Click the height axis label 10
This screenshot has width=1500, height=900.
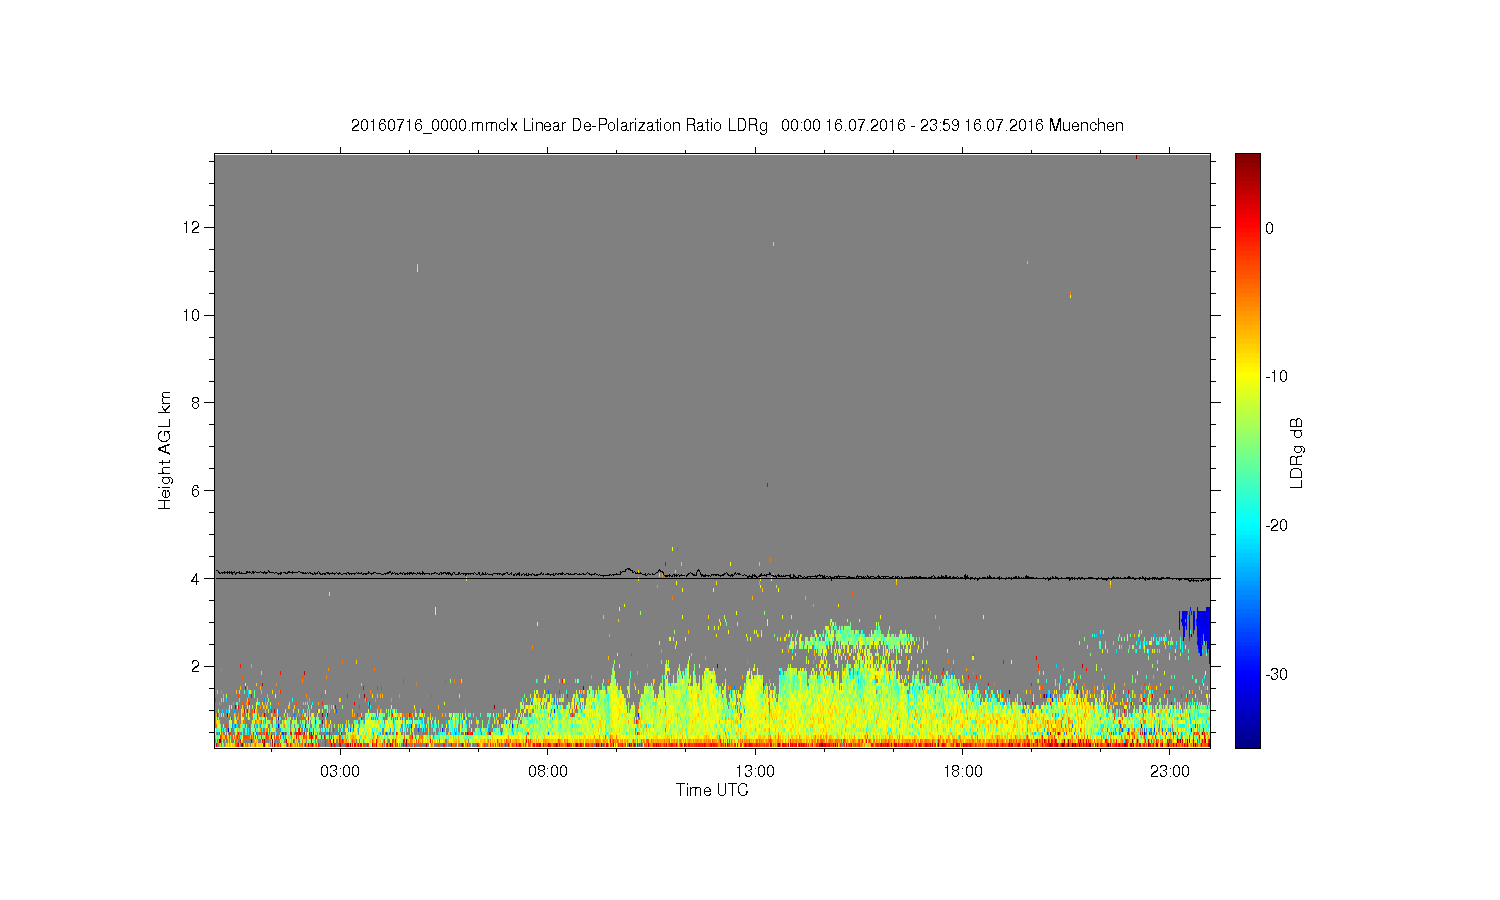tap(192, 315)
